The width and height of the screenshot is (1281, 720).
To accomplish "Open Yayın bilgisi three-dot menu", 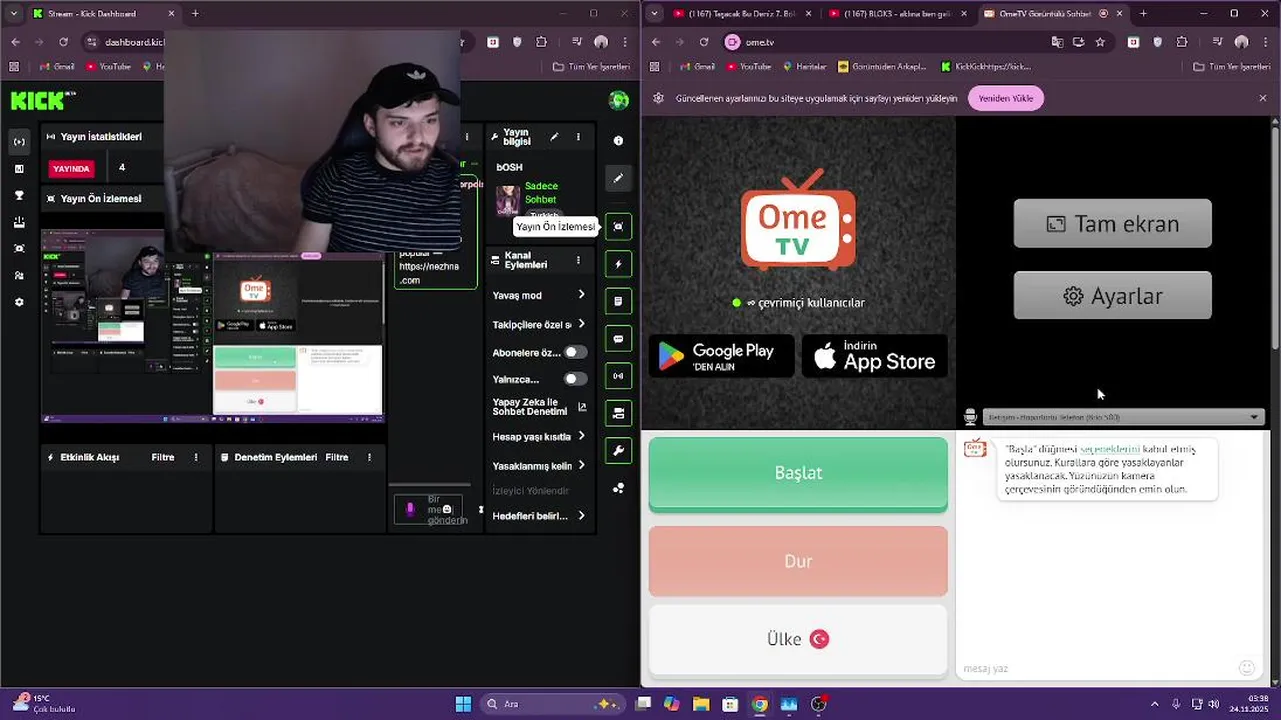I will (x=577, y=137).
